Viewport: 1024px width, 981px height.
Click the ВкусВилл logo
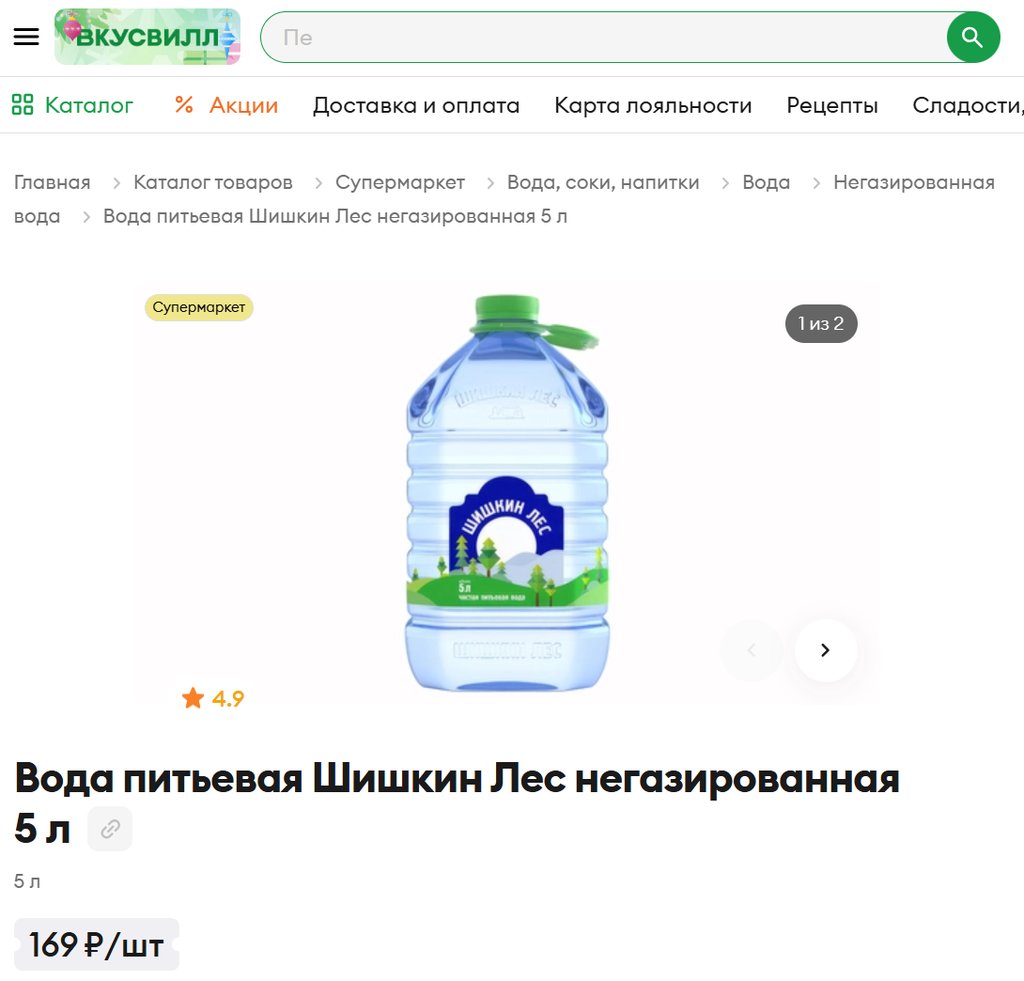(148, 37)
